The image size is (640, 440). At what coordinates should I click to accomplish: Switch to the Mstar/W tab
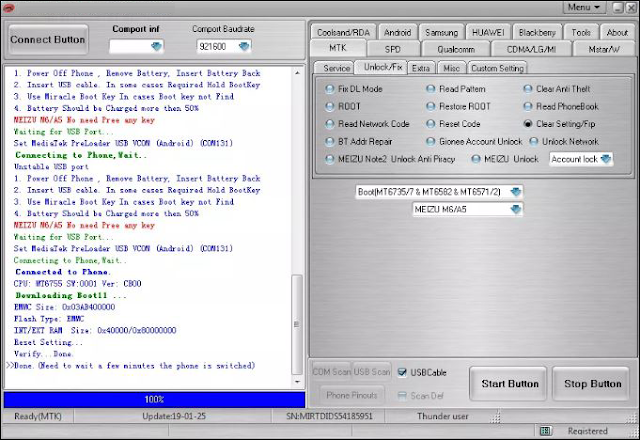(x=604, y=49)
